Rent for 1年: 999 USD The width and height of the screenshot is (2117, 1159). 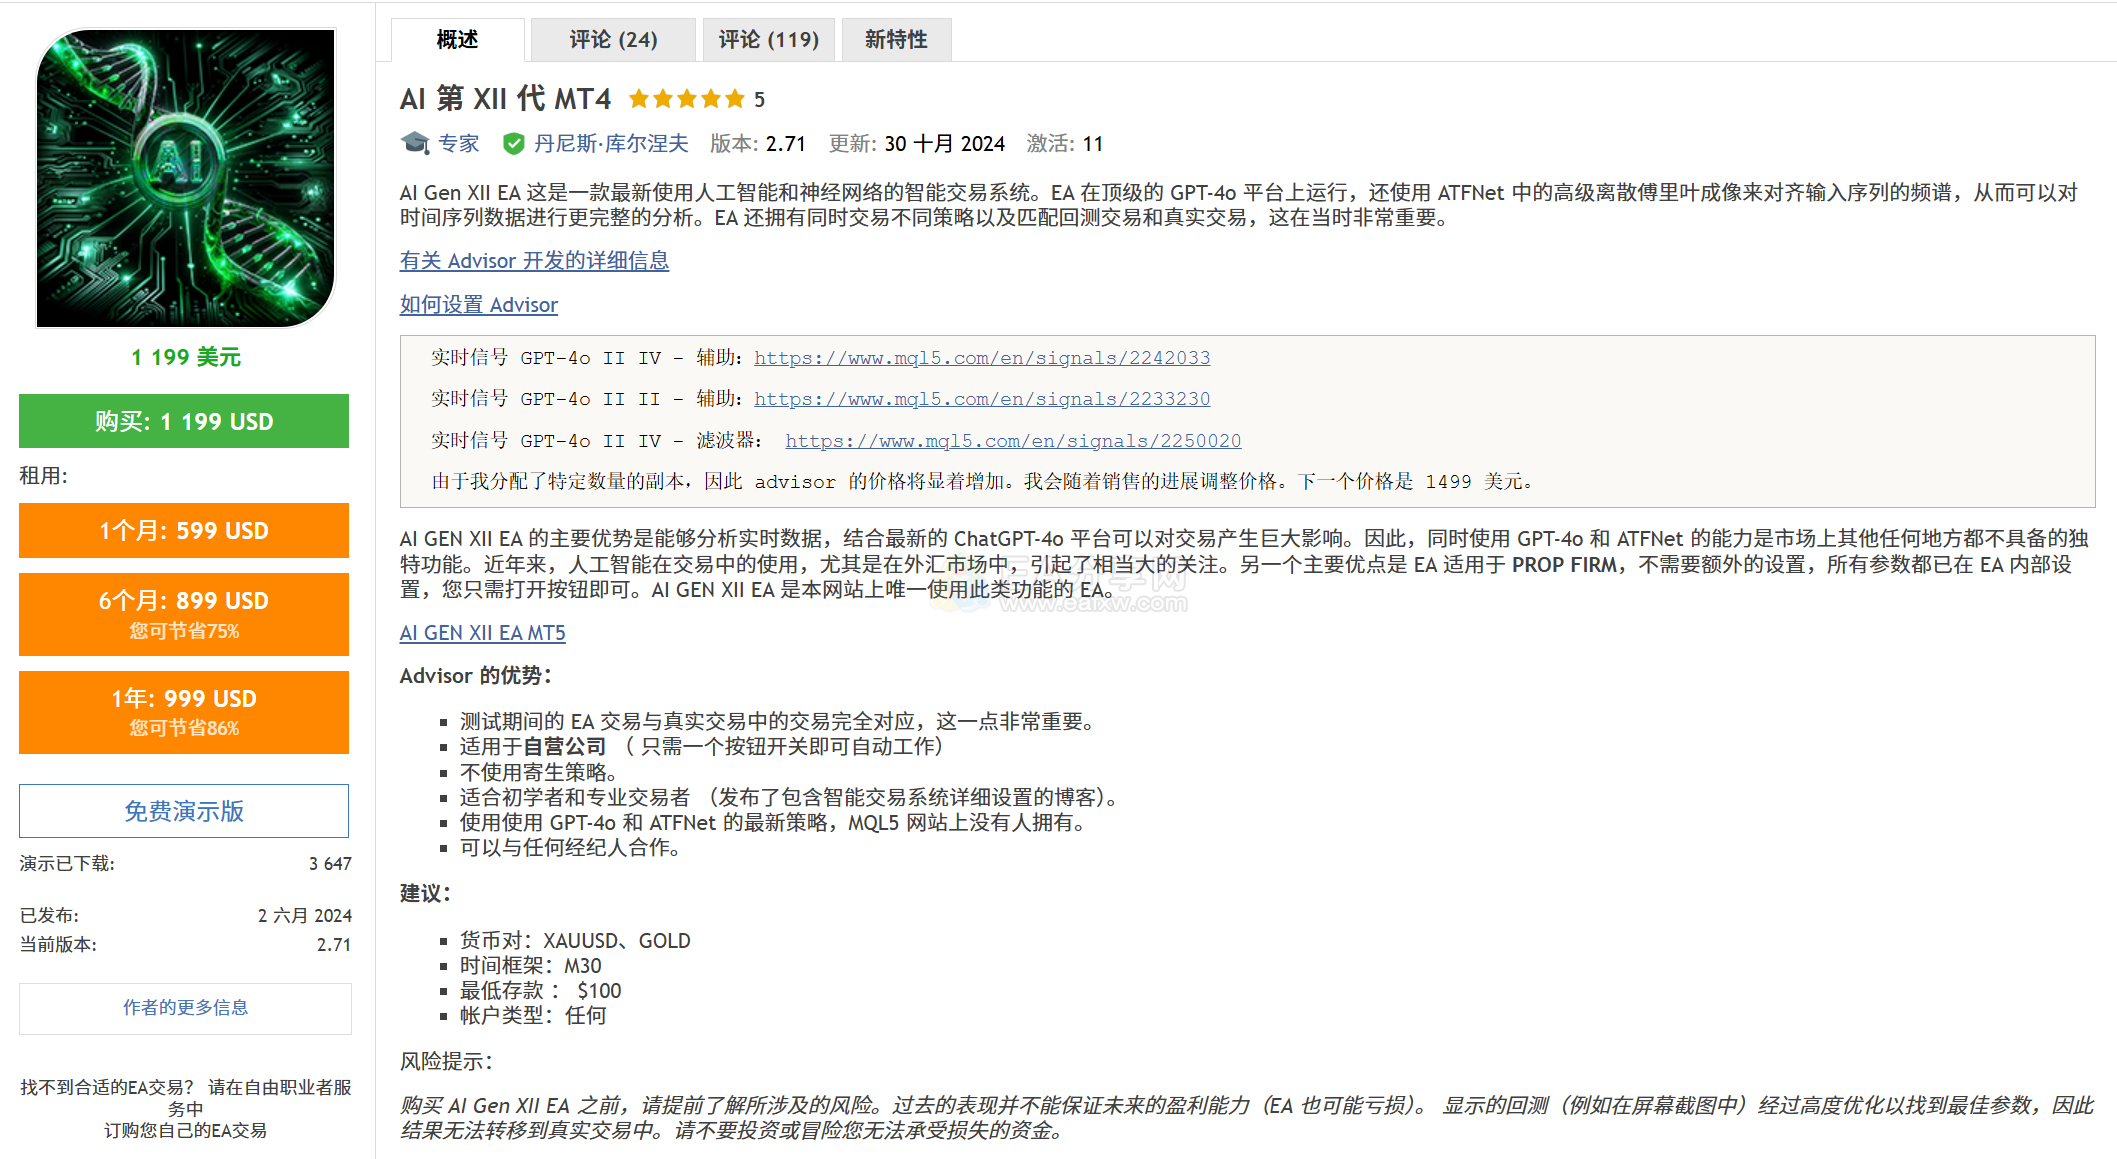coord(184,712)
